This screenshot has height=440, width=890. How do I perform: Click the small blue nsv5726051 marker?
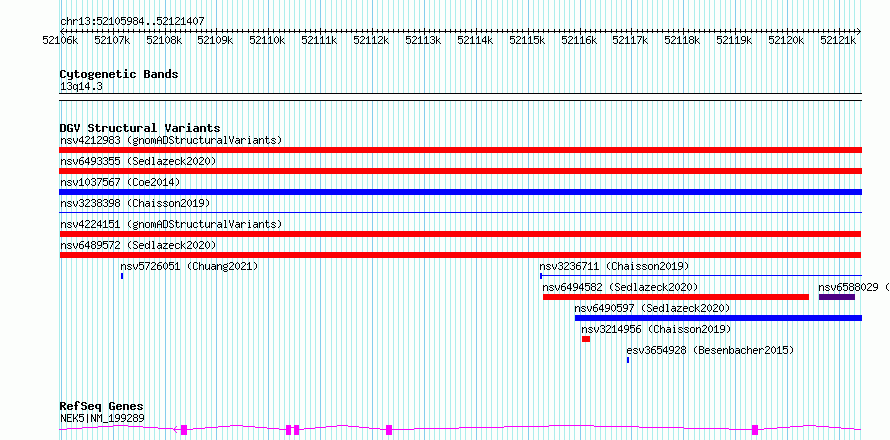[122, 276]
